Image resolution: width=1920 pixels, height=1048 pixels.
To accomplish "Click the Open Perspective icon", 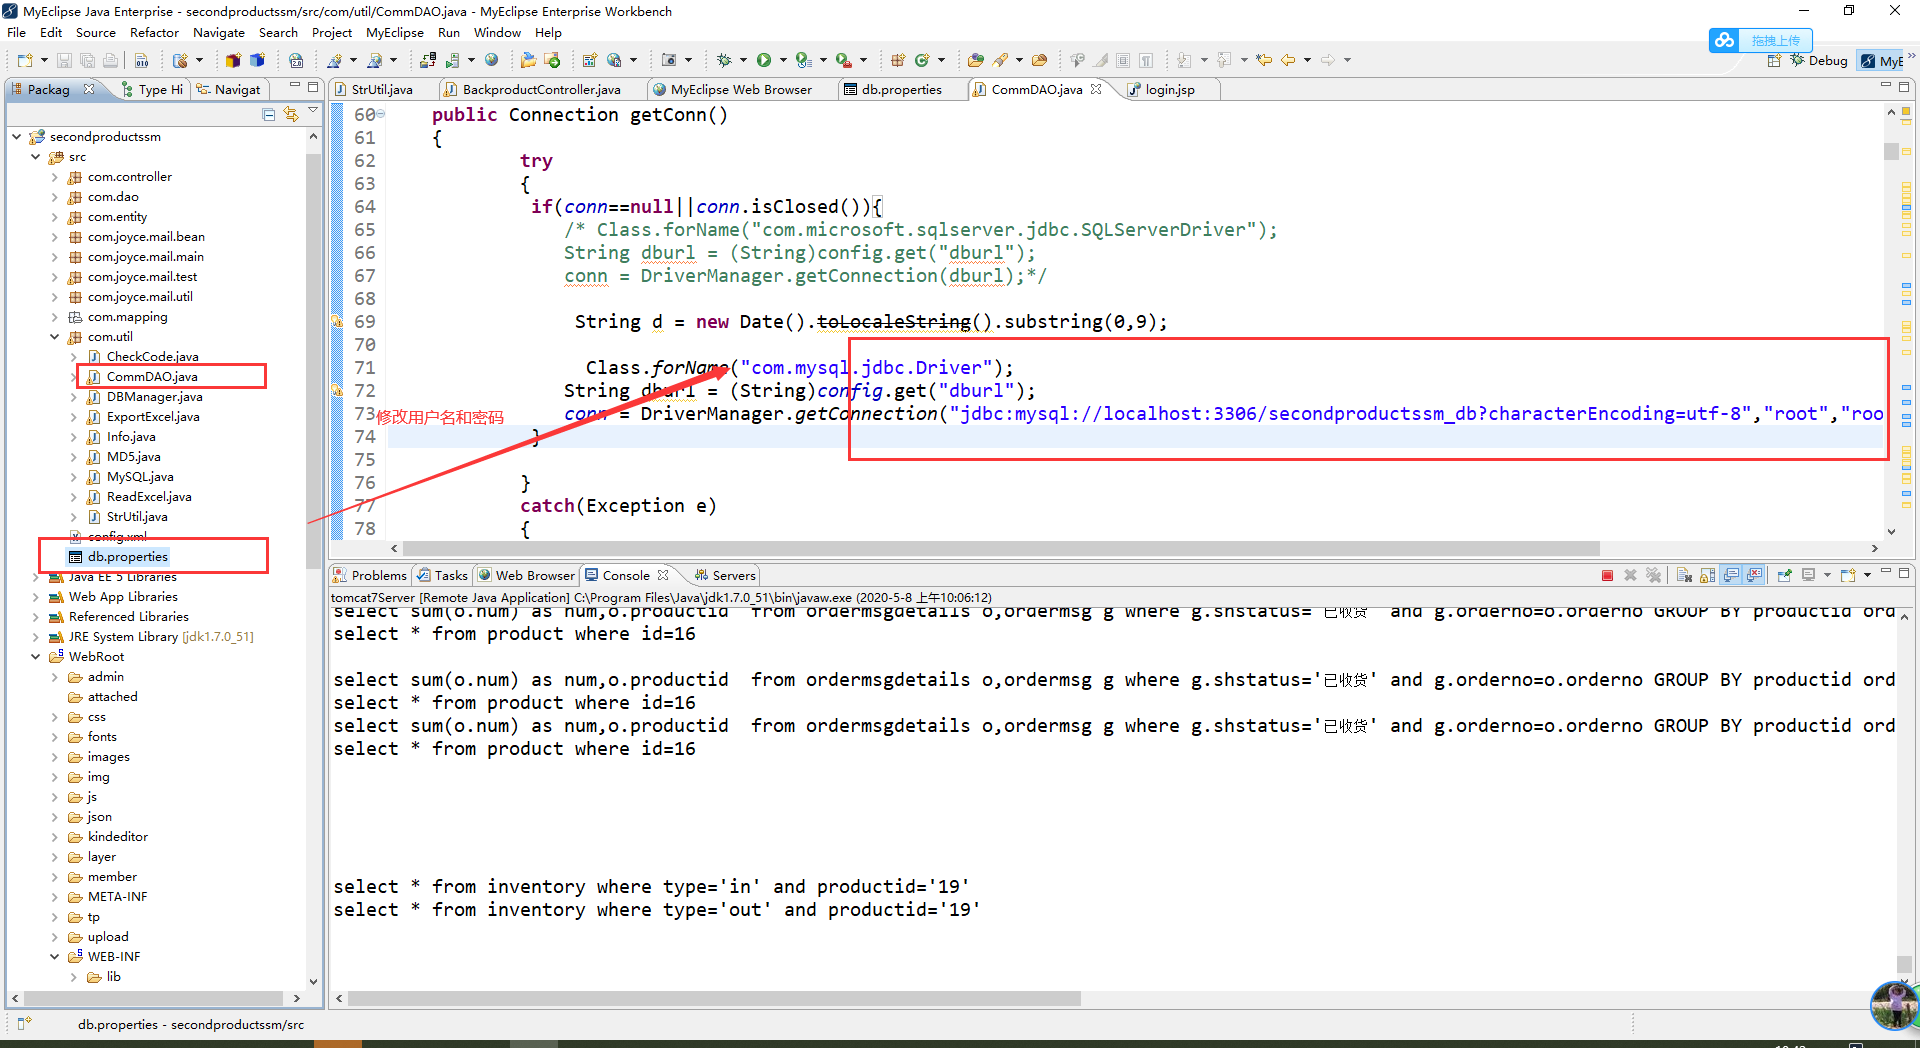I will coord(1774,61).
